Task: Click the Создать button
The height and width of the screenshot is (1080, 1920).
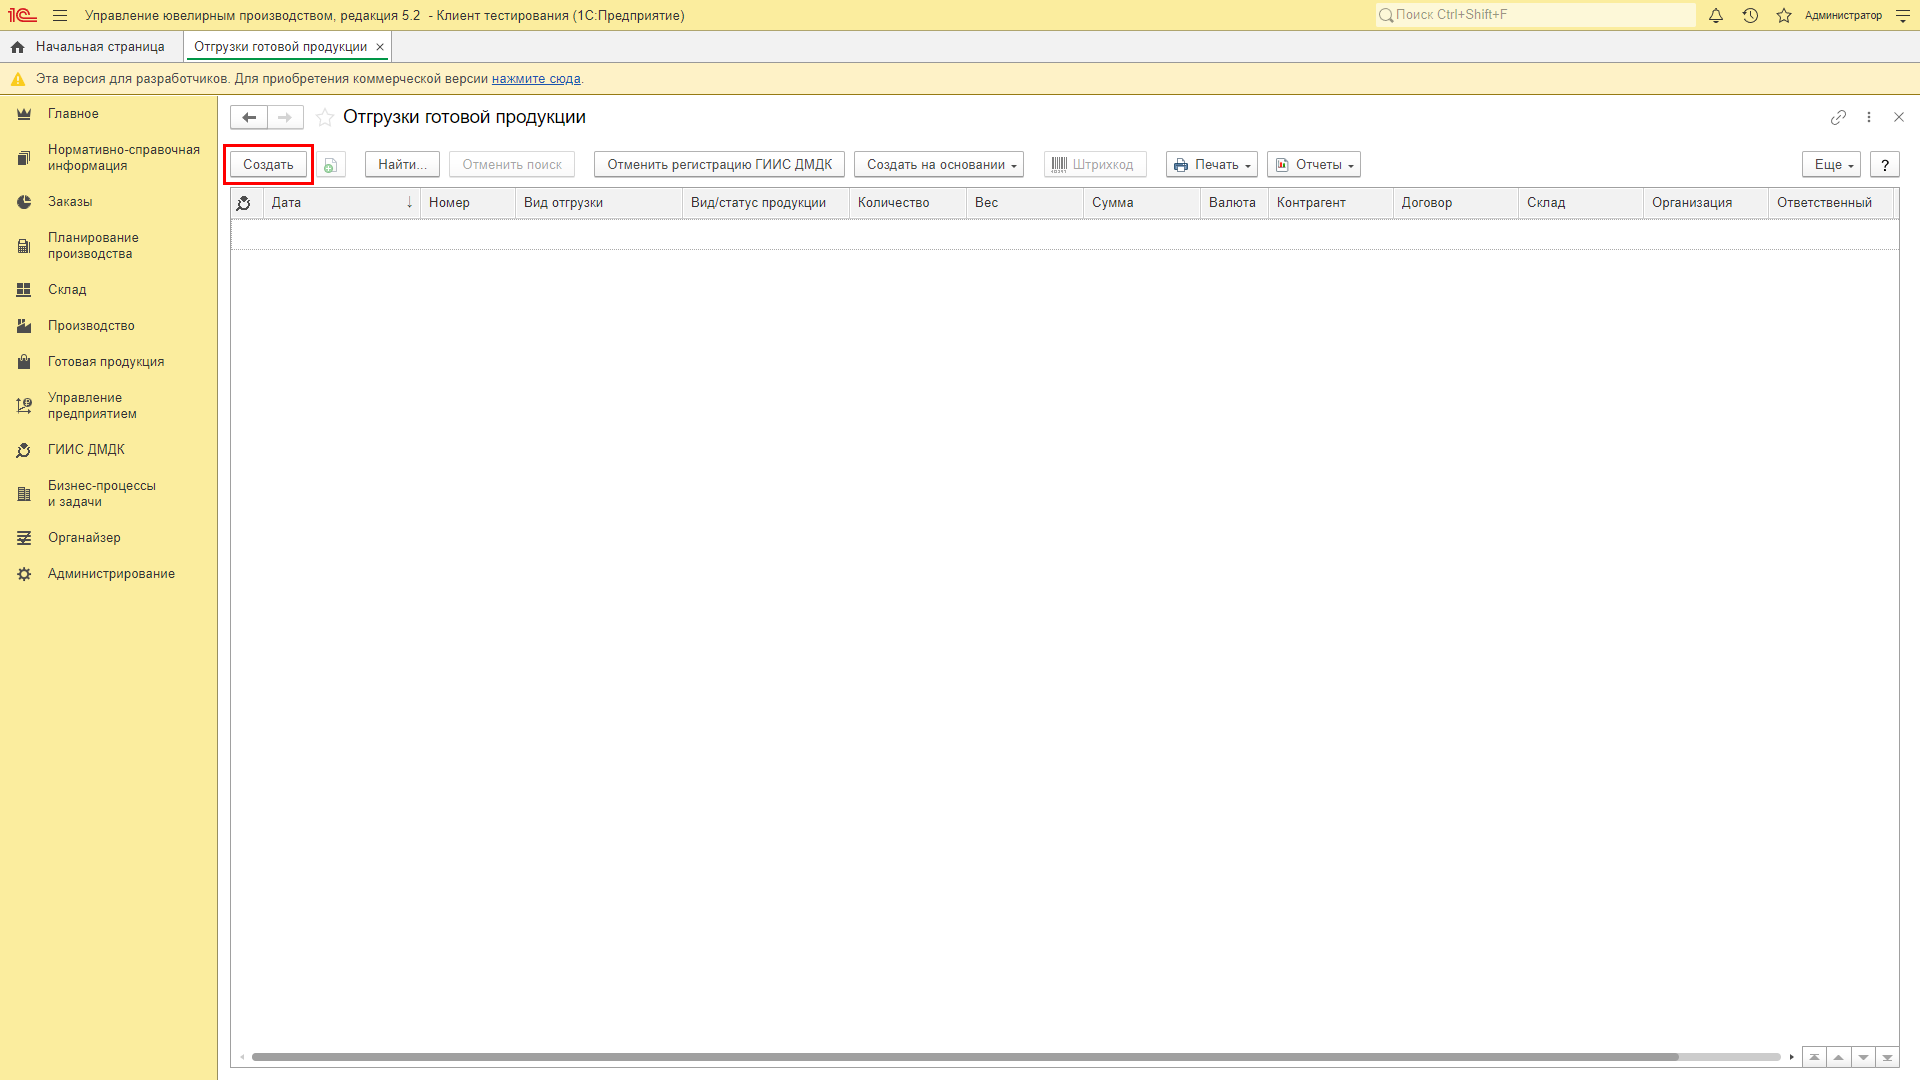Action: (268, 165)
